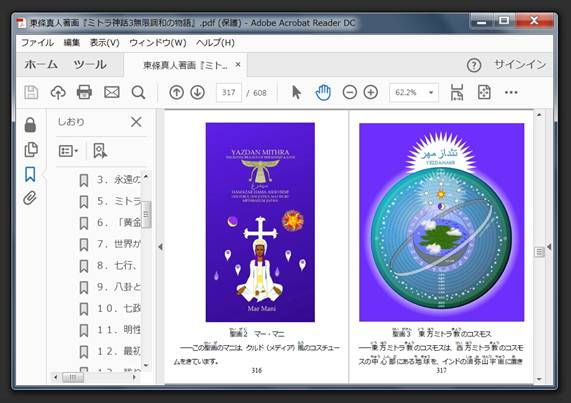Select bookmark 8. 七行、
The height and width of the screenshot is (403, 571).
[110, 266]
